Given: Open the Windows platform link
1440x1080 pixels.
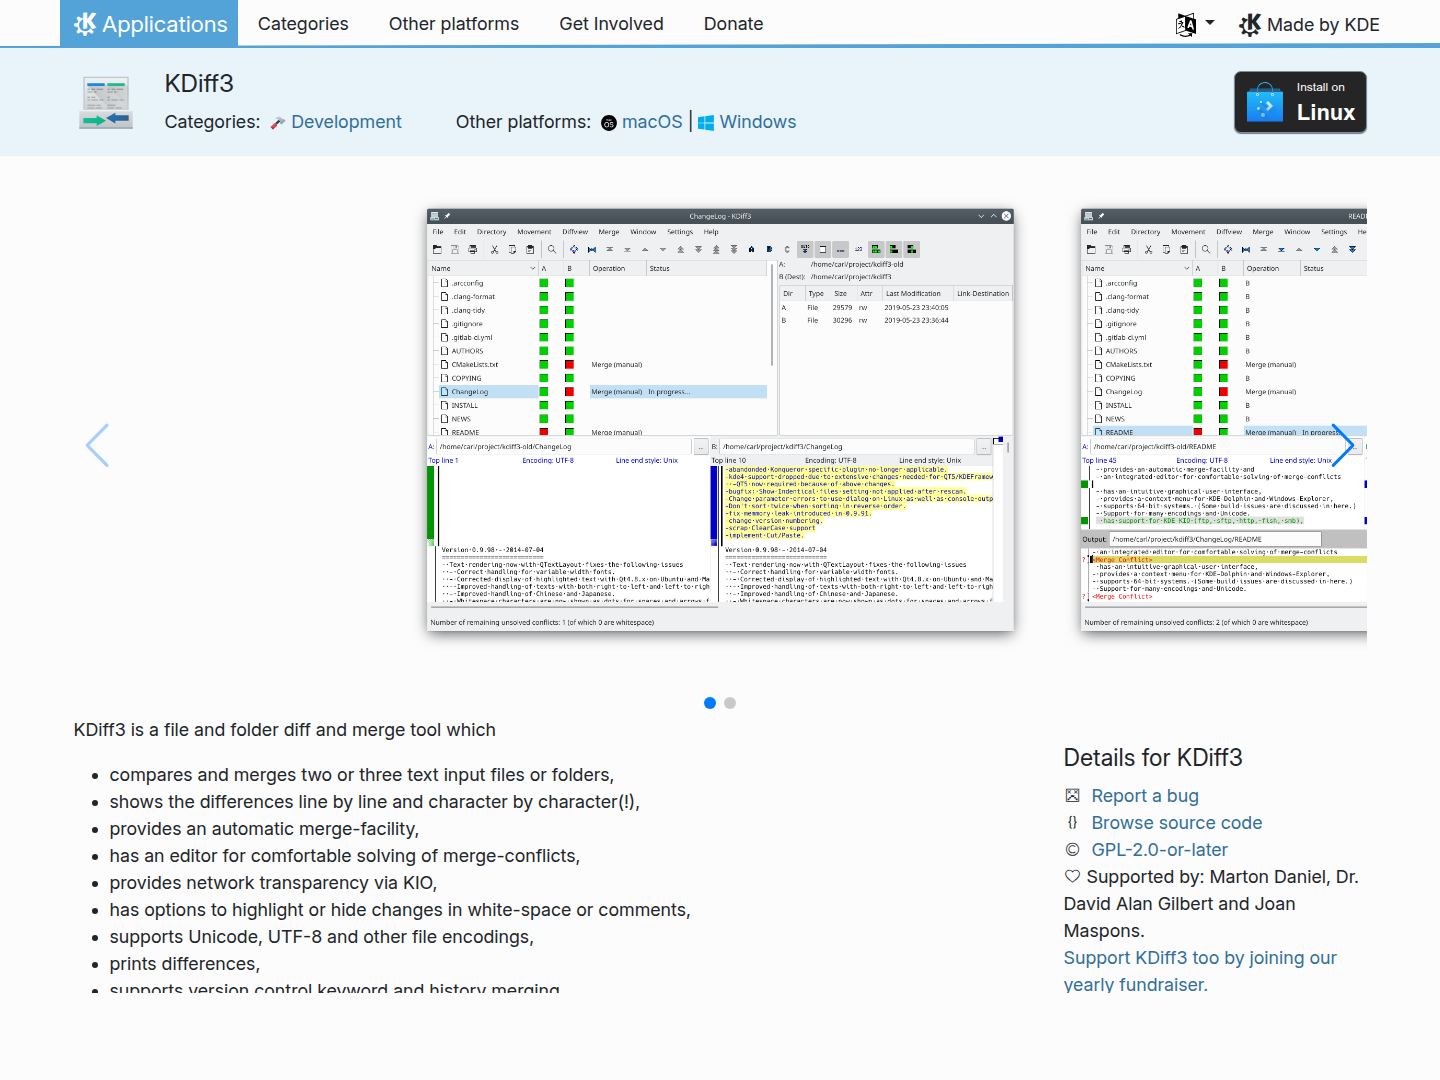Looking at the screenshot, I should (758, 122).
